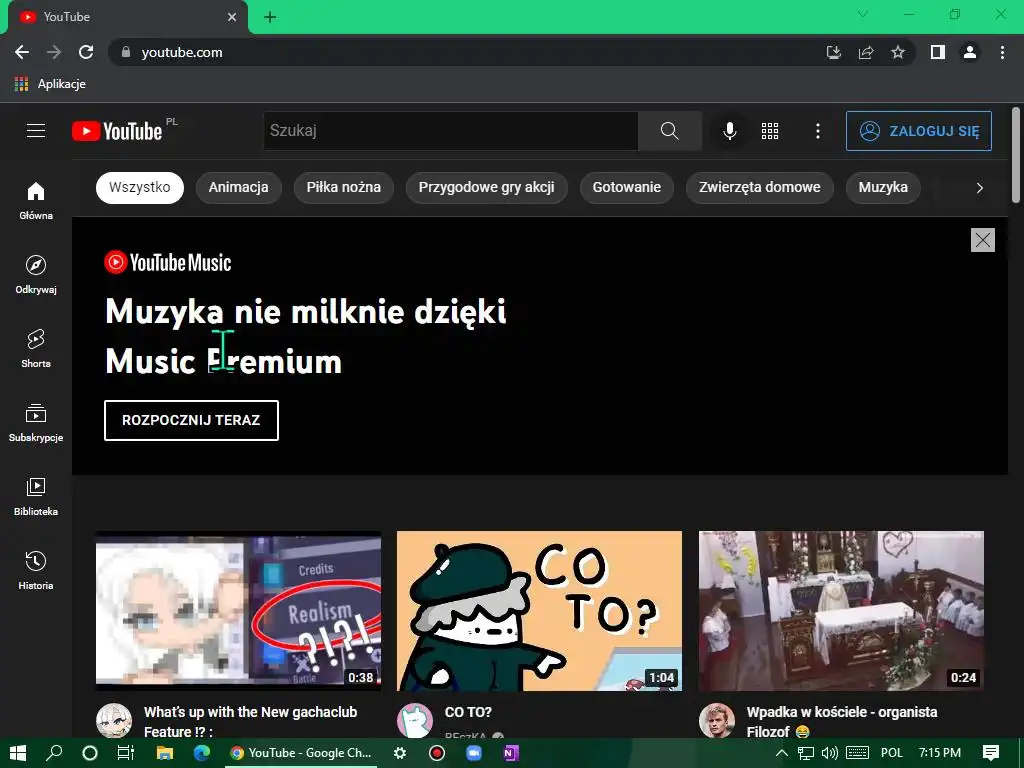This screenshot has height=768, width=1024.
Task: Open Odkrywaj explore in sidebar
Action: tap(36, 274)
